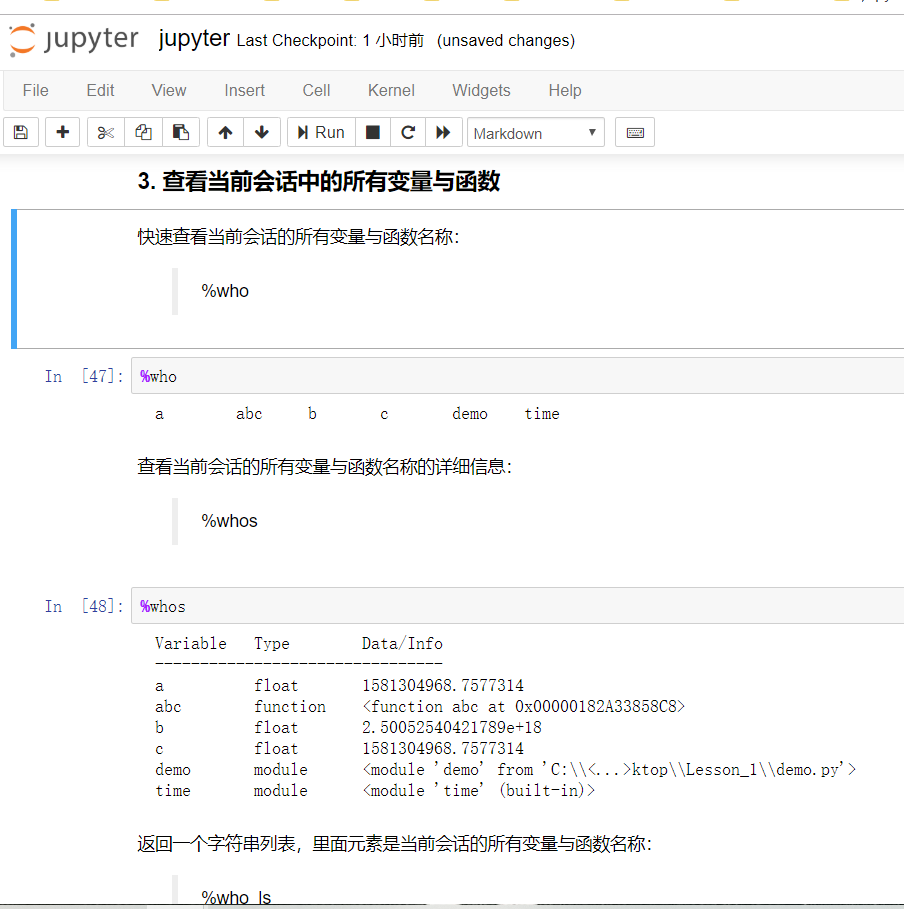904x909 pixels.
Task: Click markdown text 查看当前会话的所有变量与函数名称的详细信息
Action: (x=325, y=466)
